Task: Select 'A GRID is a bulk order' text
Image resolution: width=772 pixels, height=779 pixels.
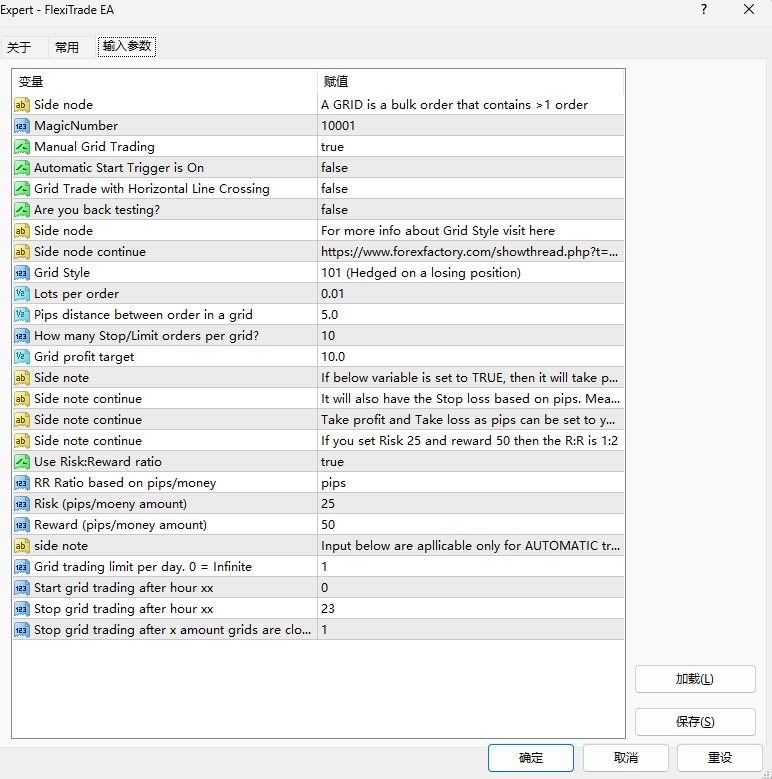Action: click(x=454, y=105)
